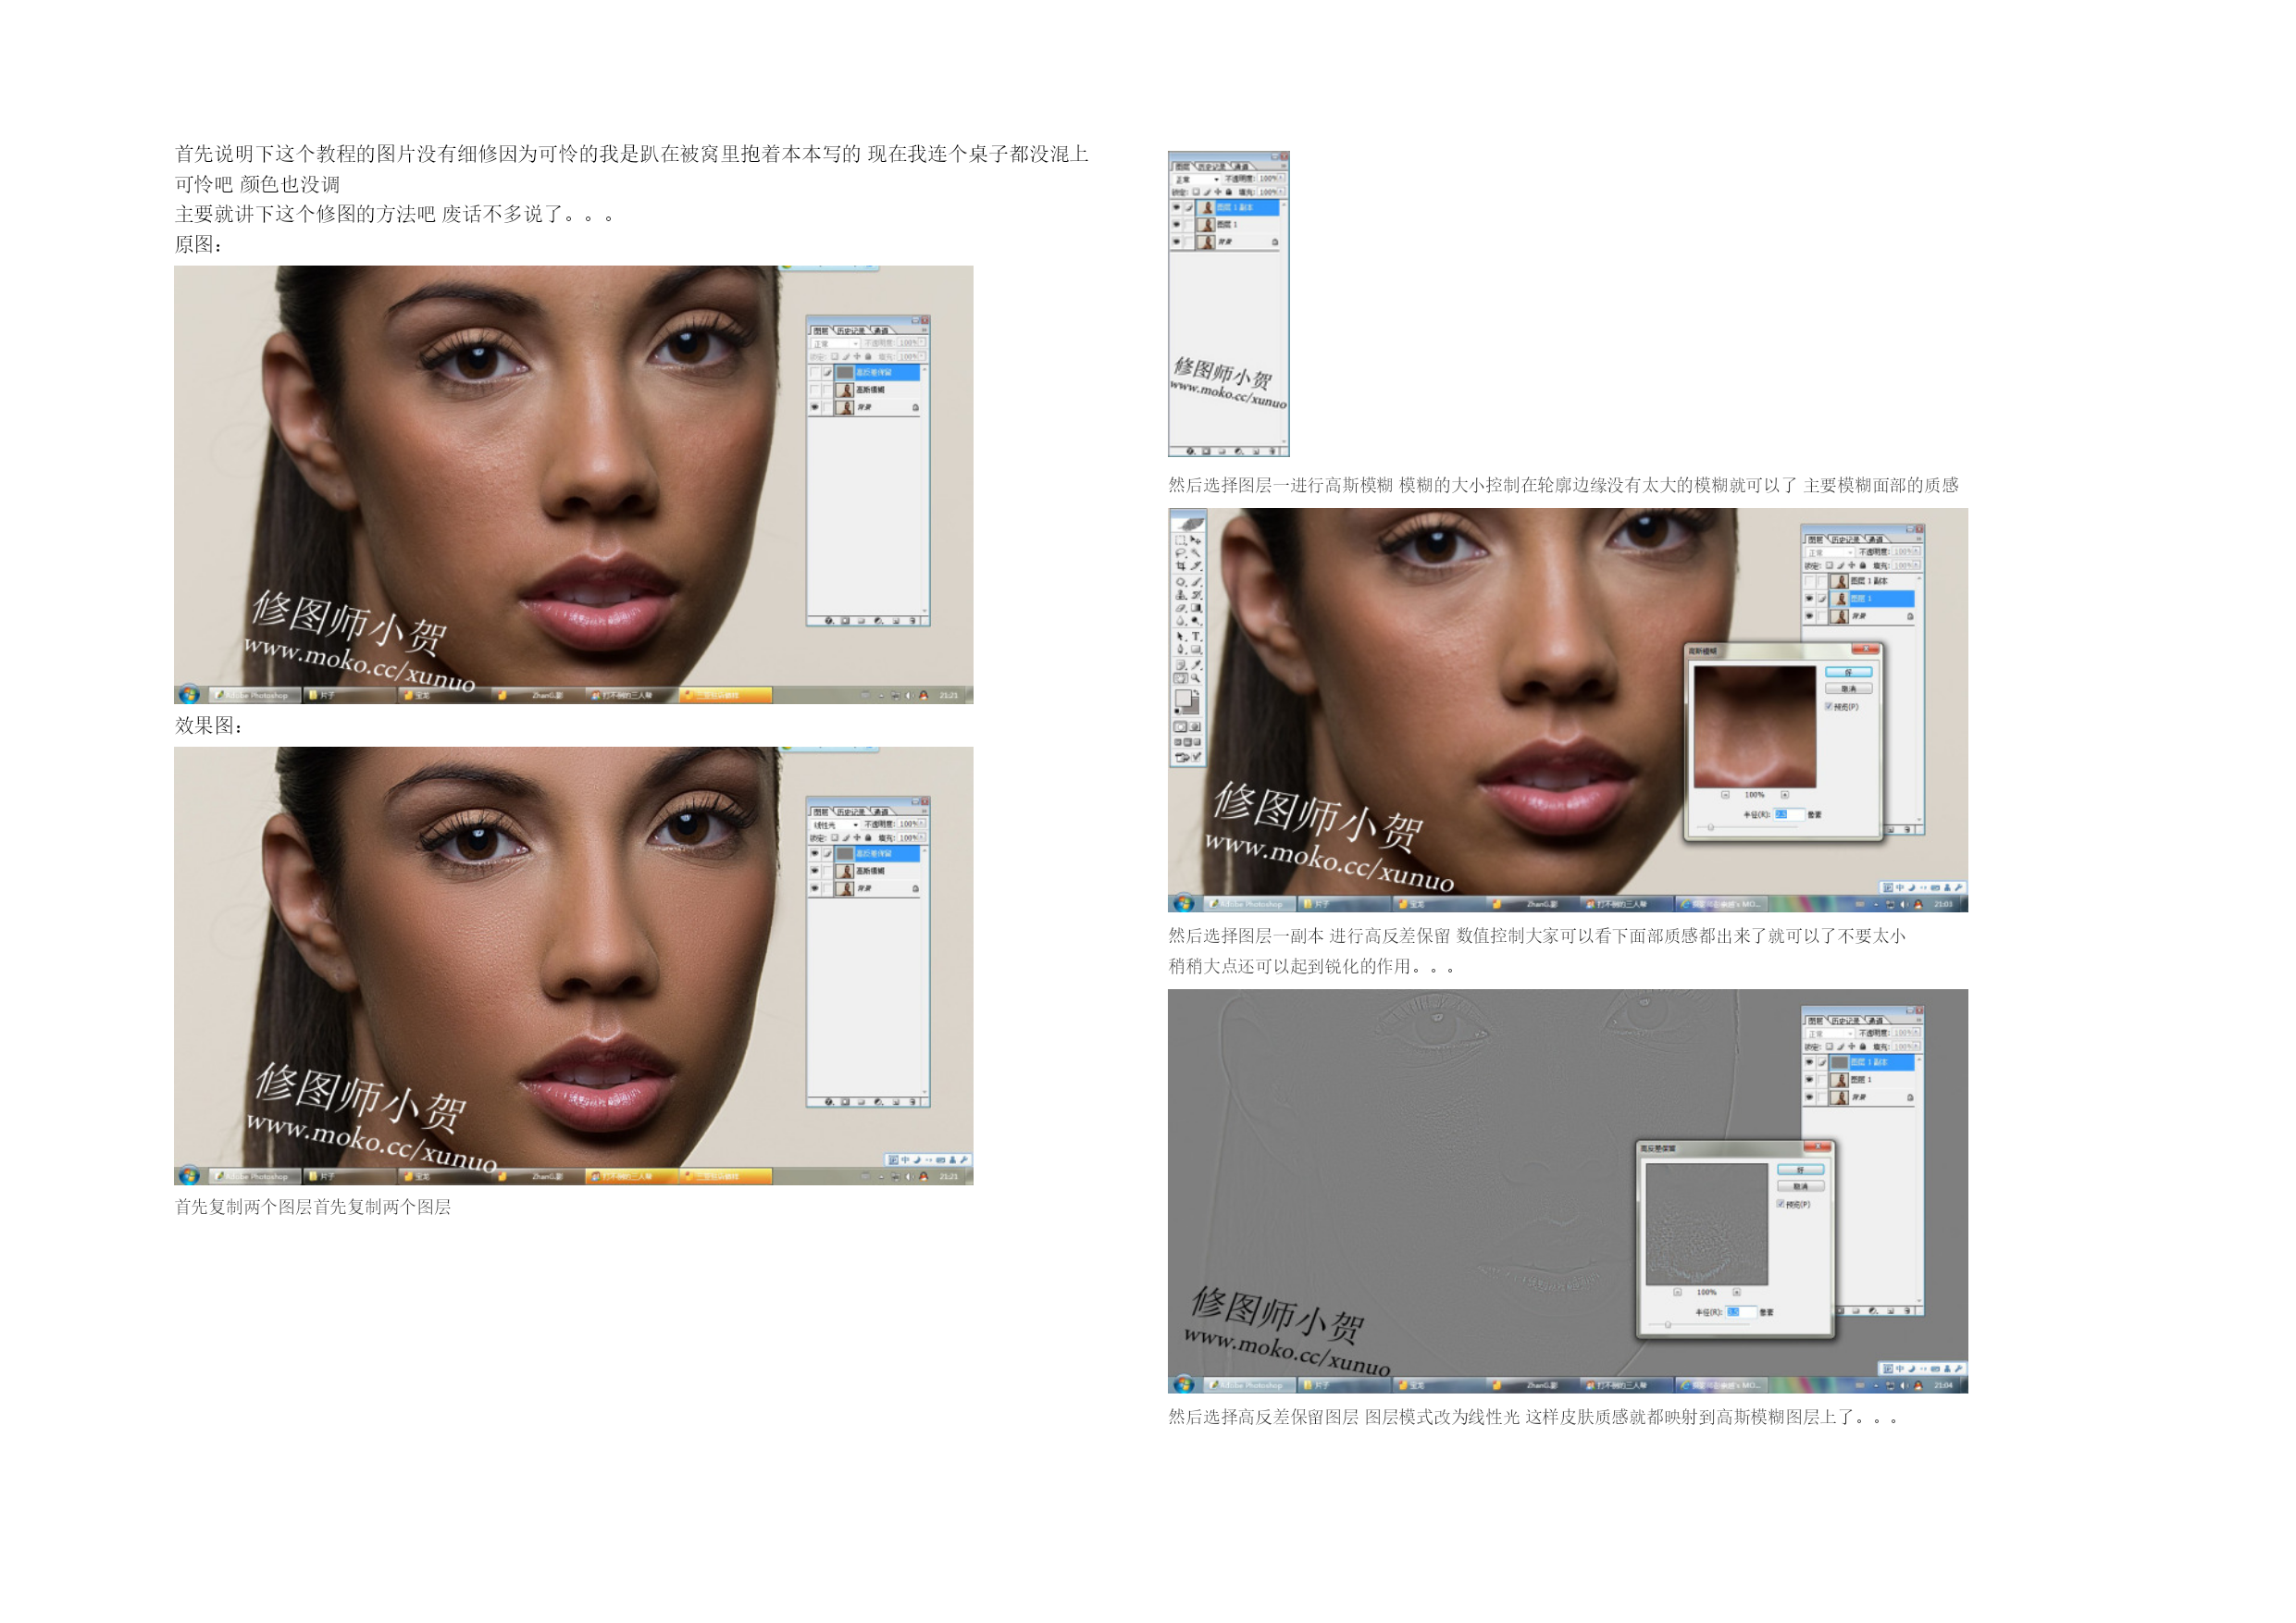Click the foreground color swatch in the toolbox

[1184, 698]
